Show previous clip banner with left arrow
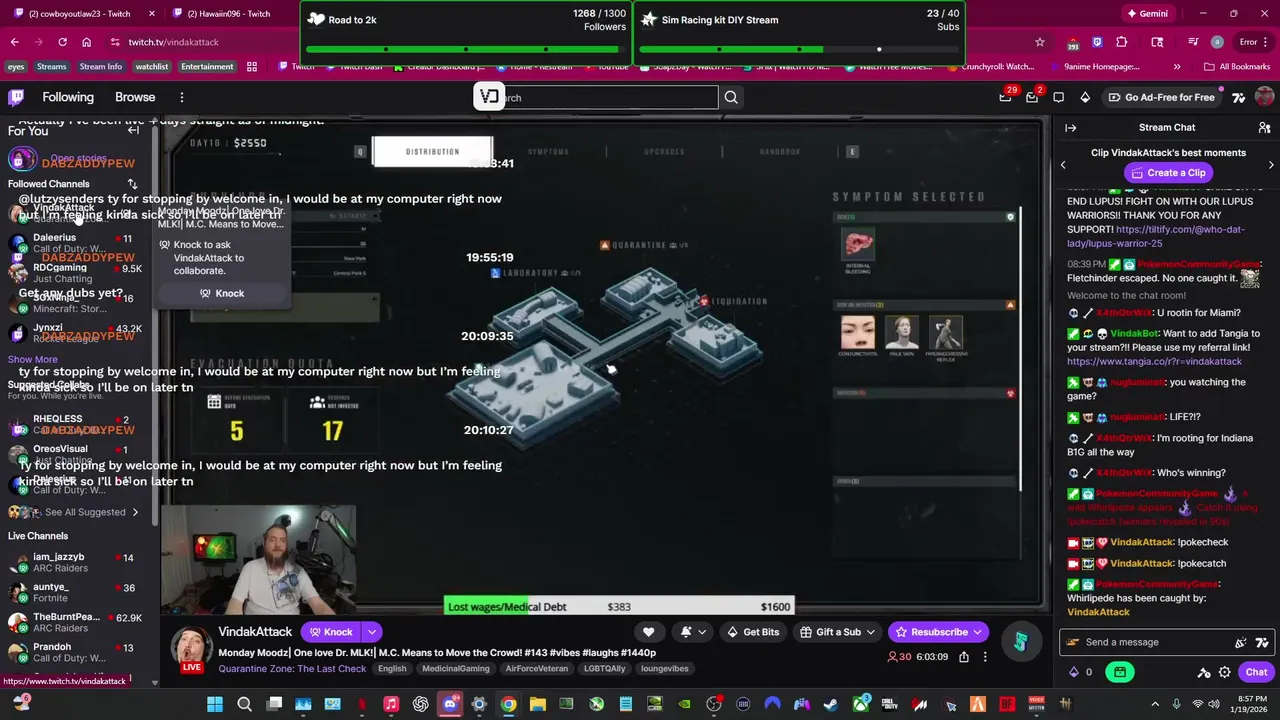This screenshot has width=1280, height=720. click(1063, 165)
